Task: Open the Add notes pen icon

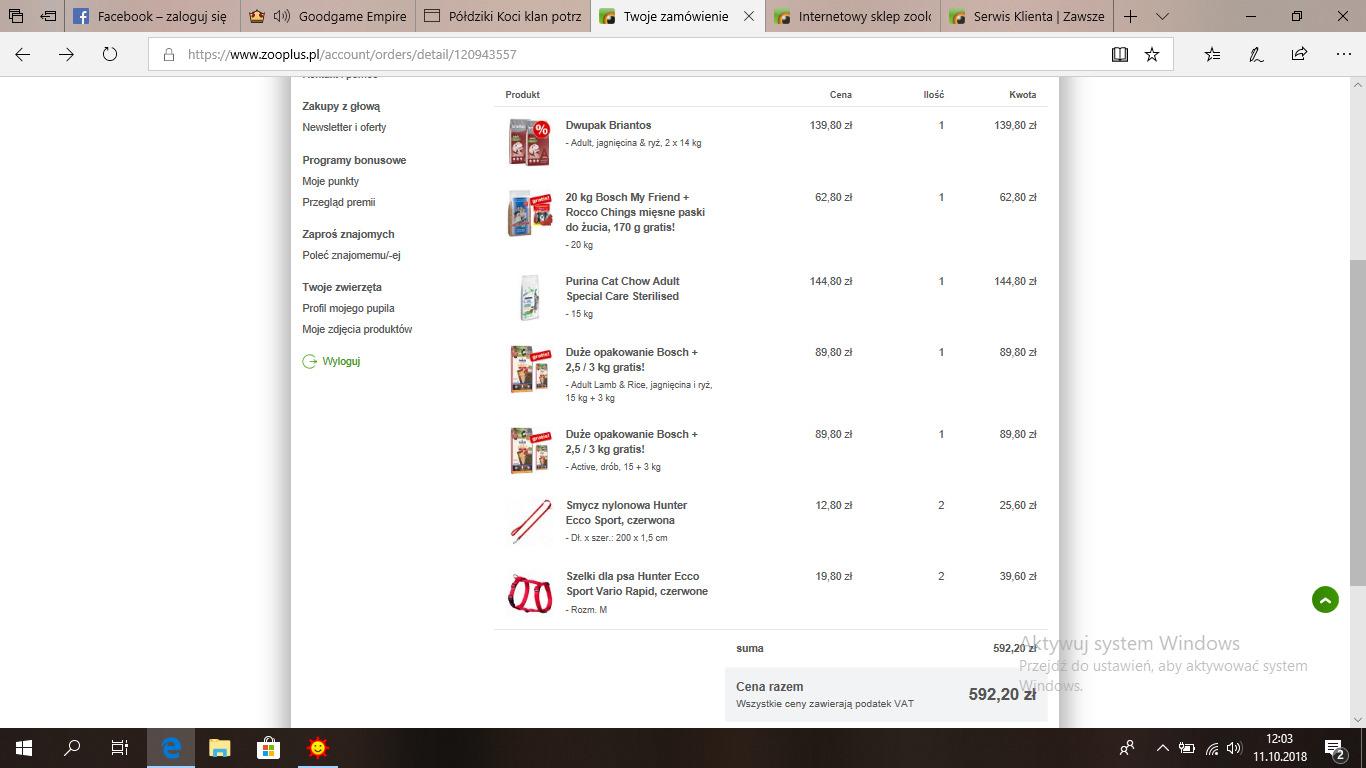Action: [1256, 55]
